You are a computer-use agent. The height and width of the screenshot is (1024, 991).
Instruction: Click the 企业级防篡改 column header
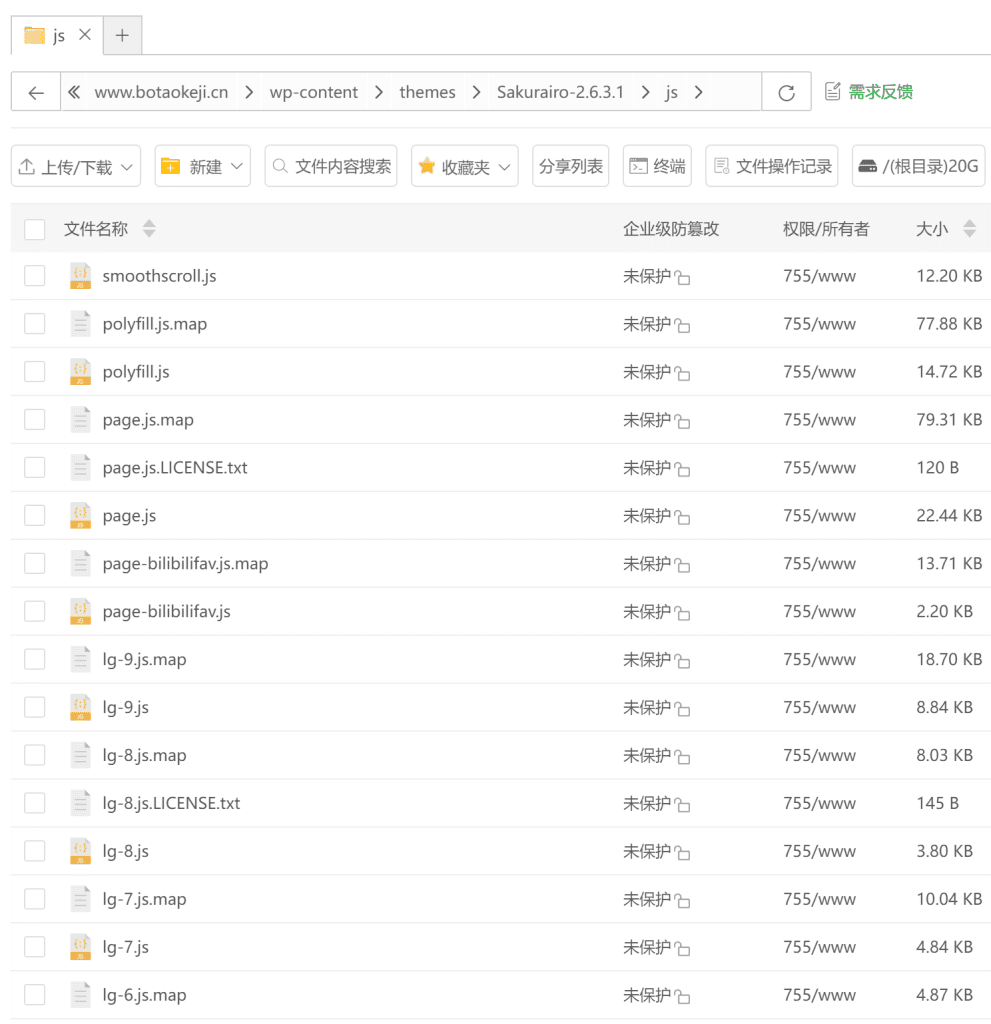click(x=671, y=229)
